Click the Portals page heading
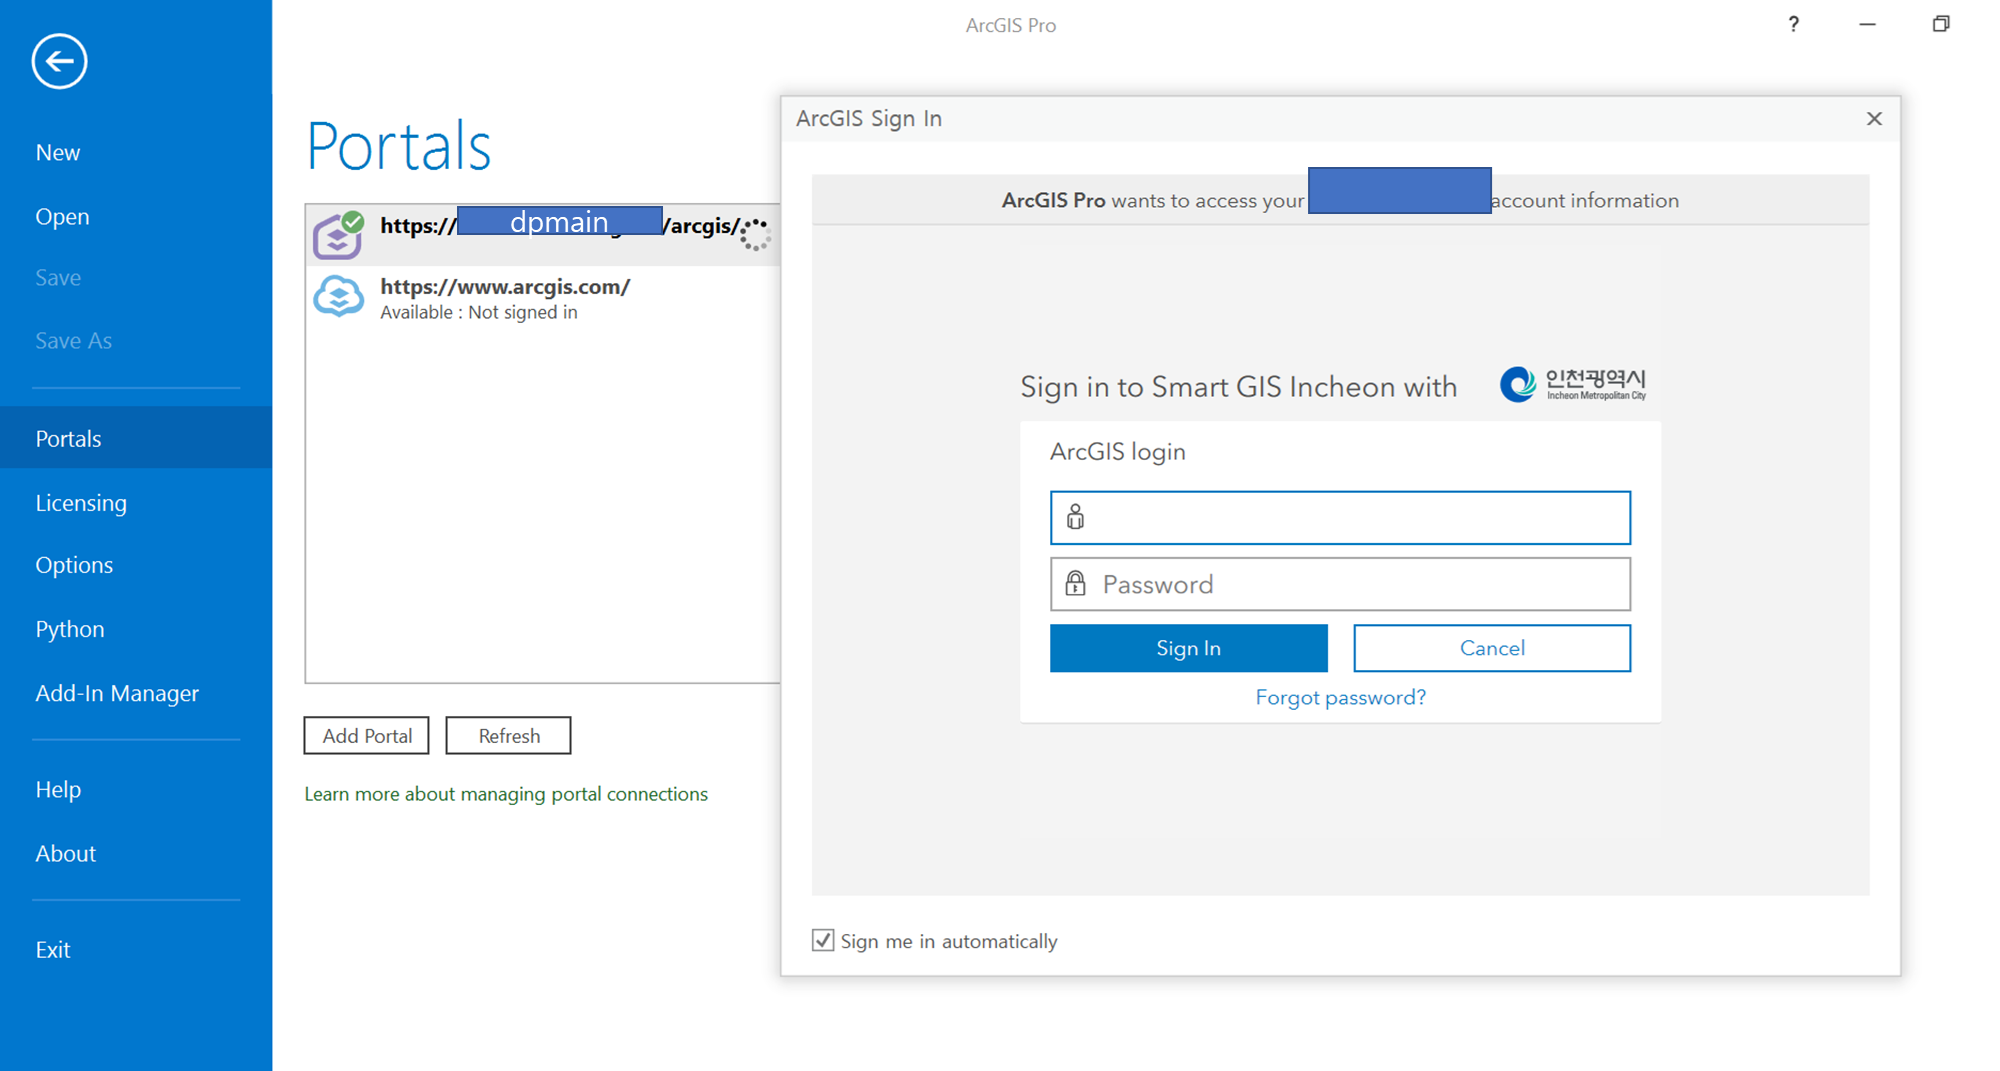This screenshot has width=2000, height=1071. (x=398, y=146)
